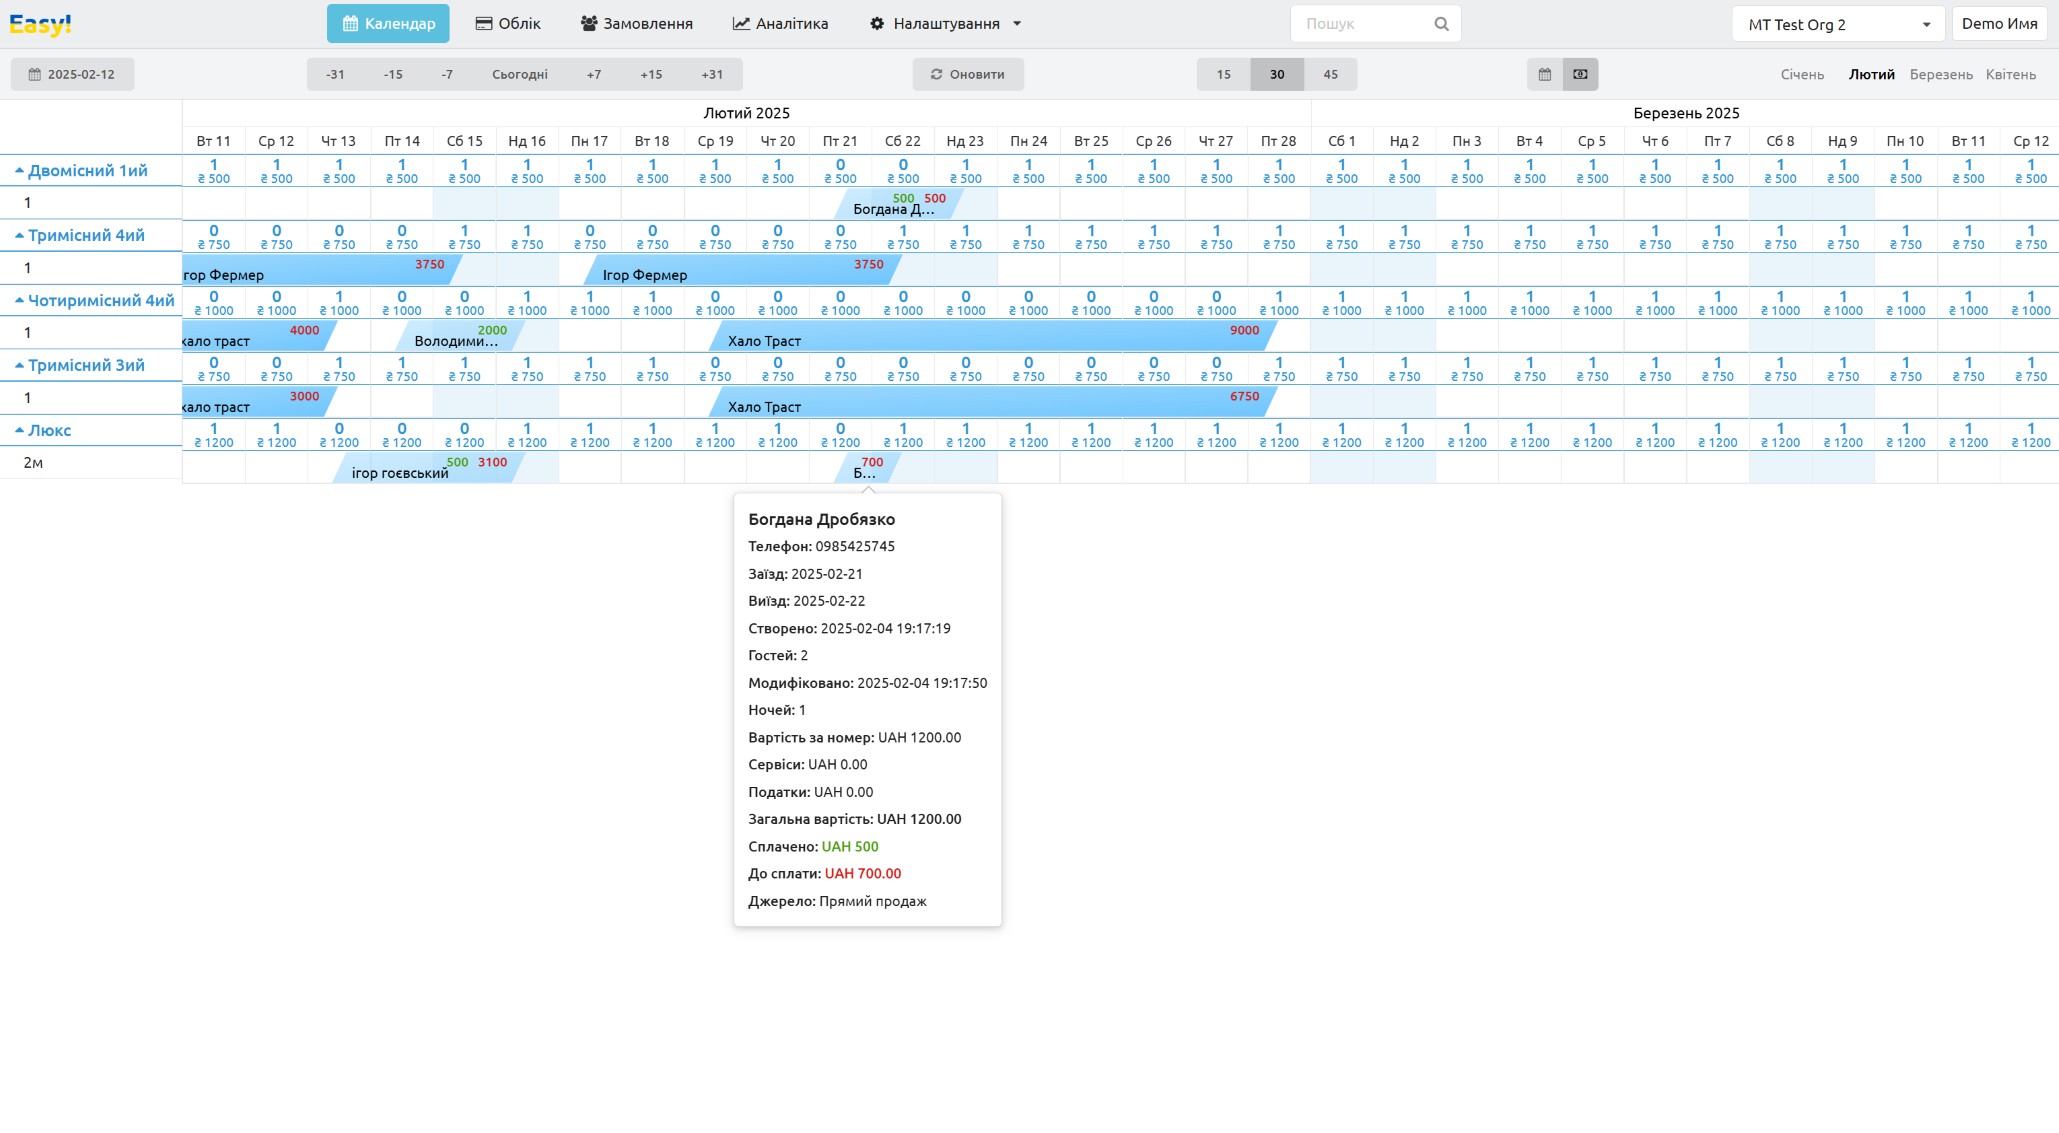Screen dimensions: 2059x1133
Task: Click the Оновити refresh button
Action: point(967,74)
